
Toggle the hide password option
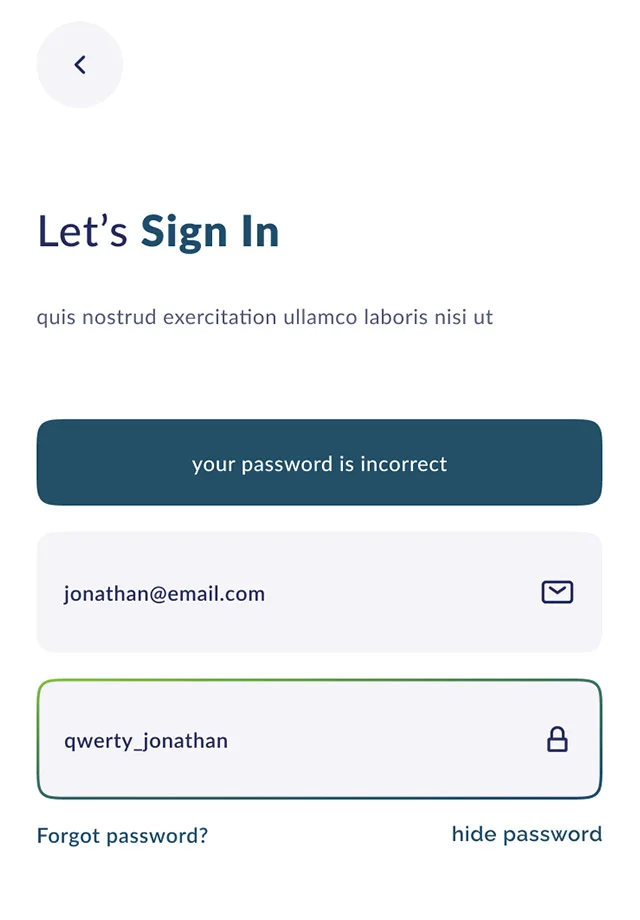pos(526,834)
